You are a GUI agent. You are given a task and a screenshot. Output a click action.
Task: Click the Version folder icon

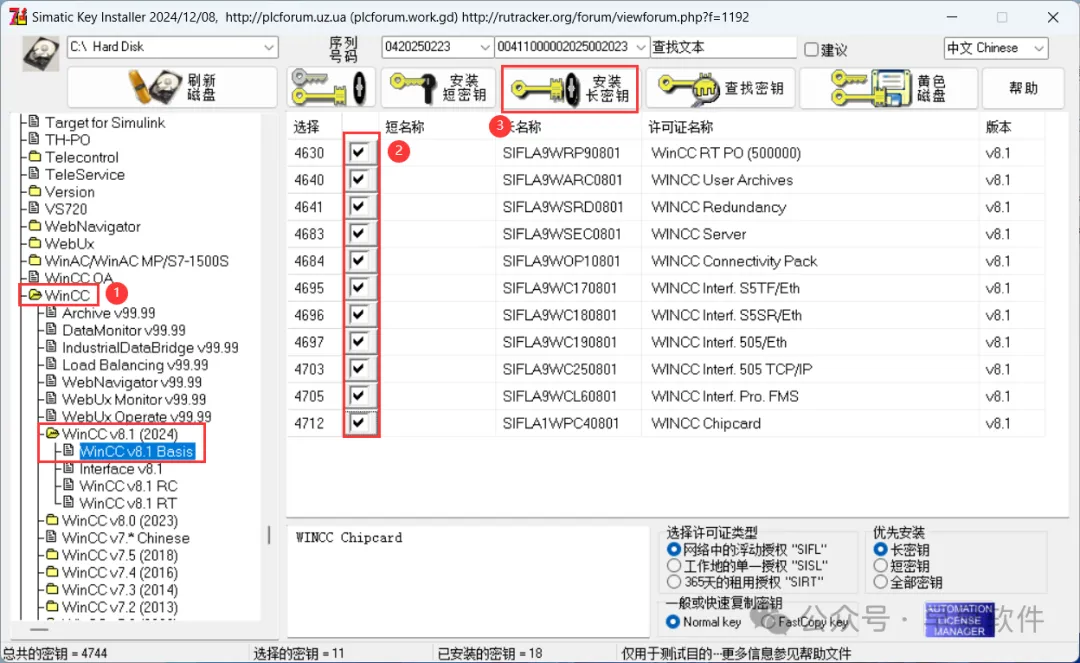point(34,191)
